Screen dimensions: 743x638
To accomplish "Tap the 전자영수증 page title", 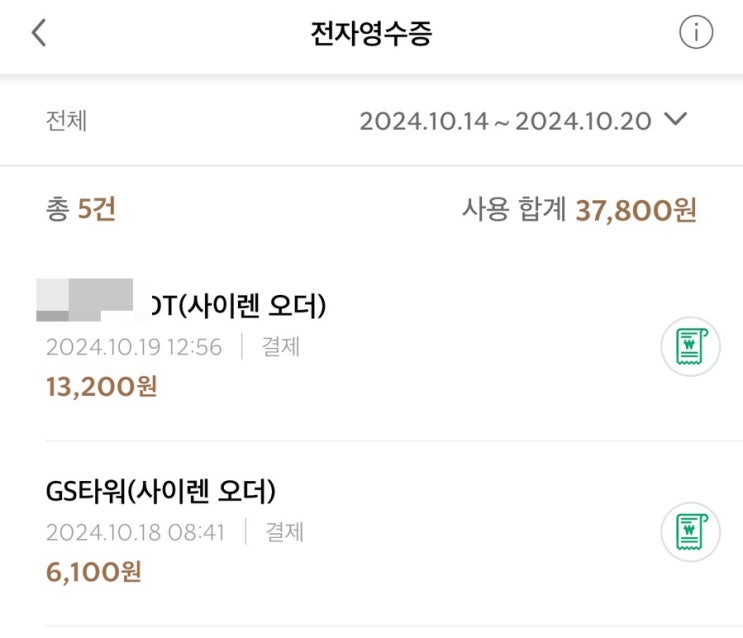I will 371,33.
